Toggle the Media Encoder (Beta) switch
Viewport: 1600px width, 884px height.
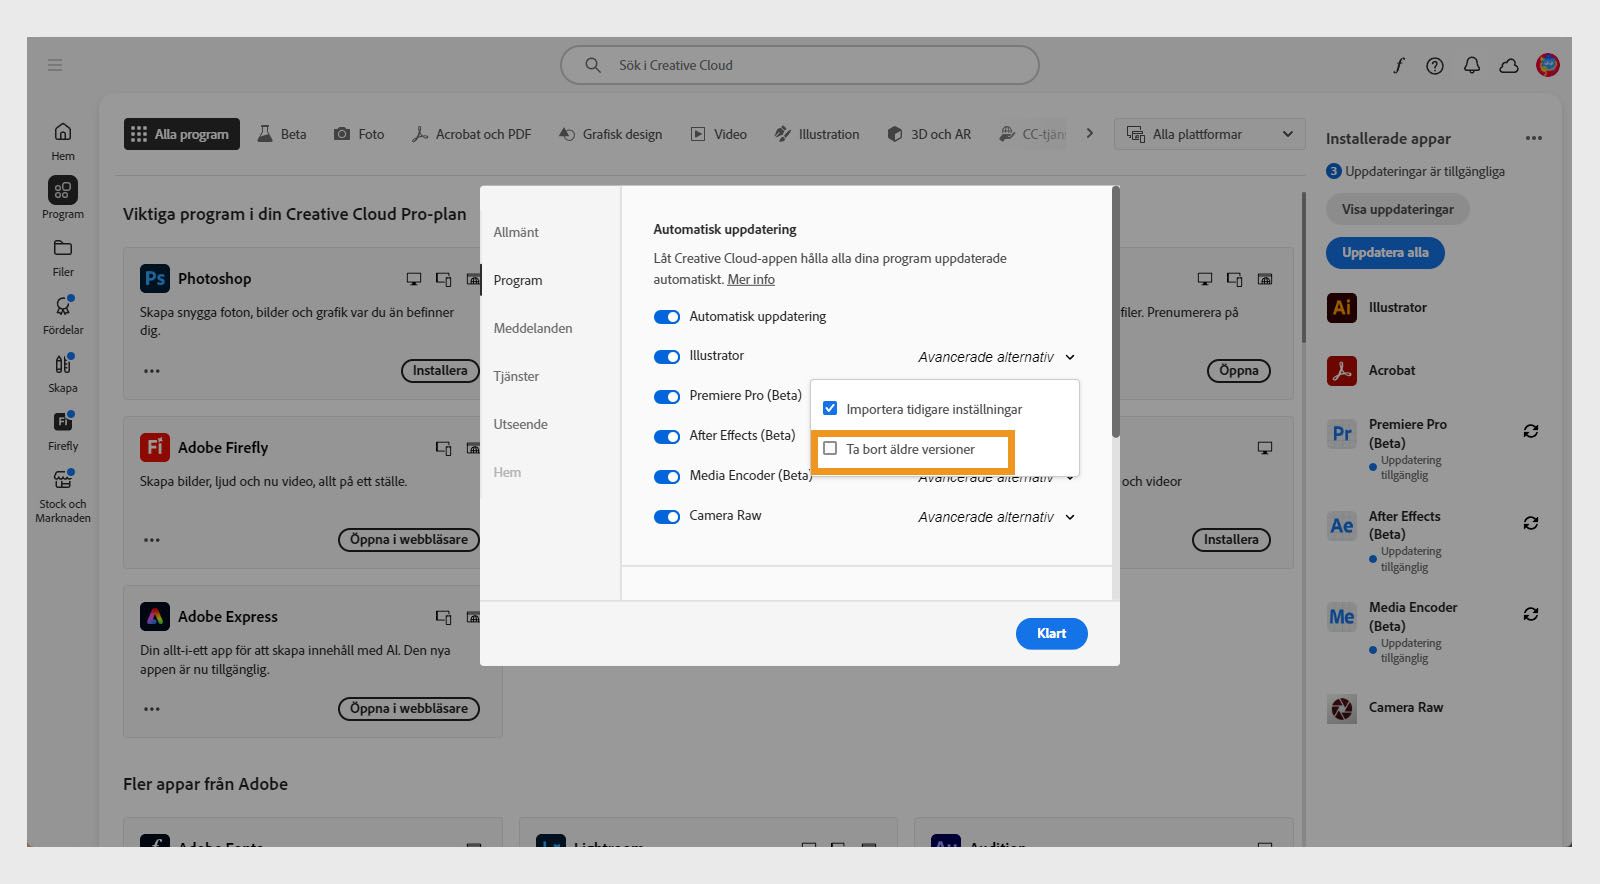(667, 477)
